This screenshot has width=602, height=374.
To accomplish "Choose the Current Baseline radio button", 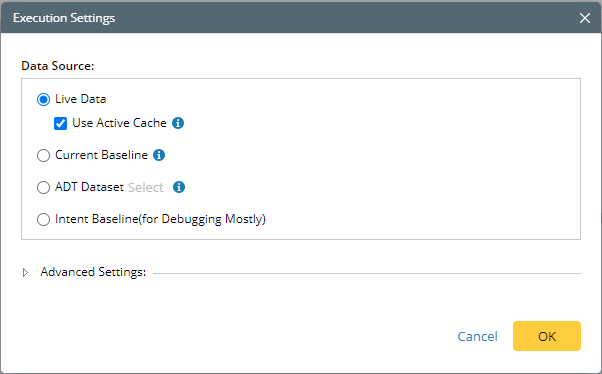I will [43, 156].
